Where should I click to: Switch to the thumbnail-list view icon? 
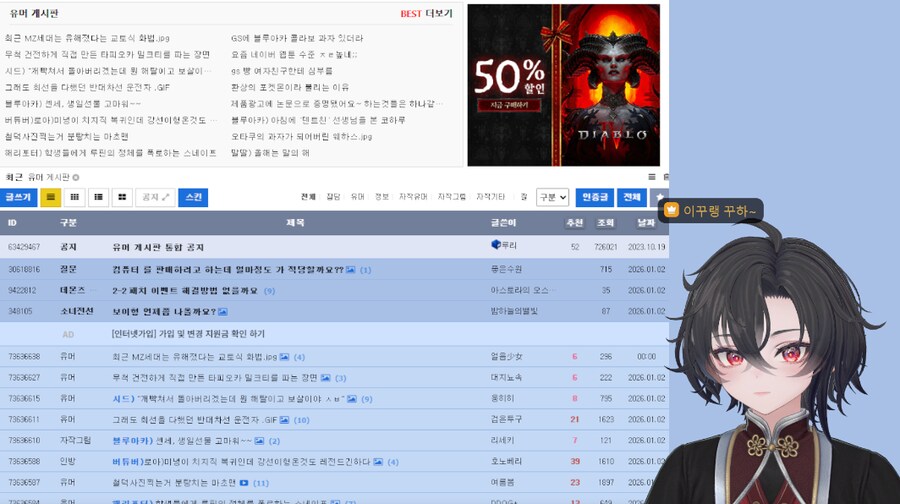pos(98,197)
